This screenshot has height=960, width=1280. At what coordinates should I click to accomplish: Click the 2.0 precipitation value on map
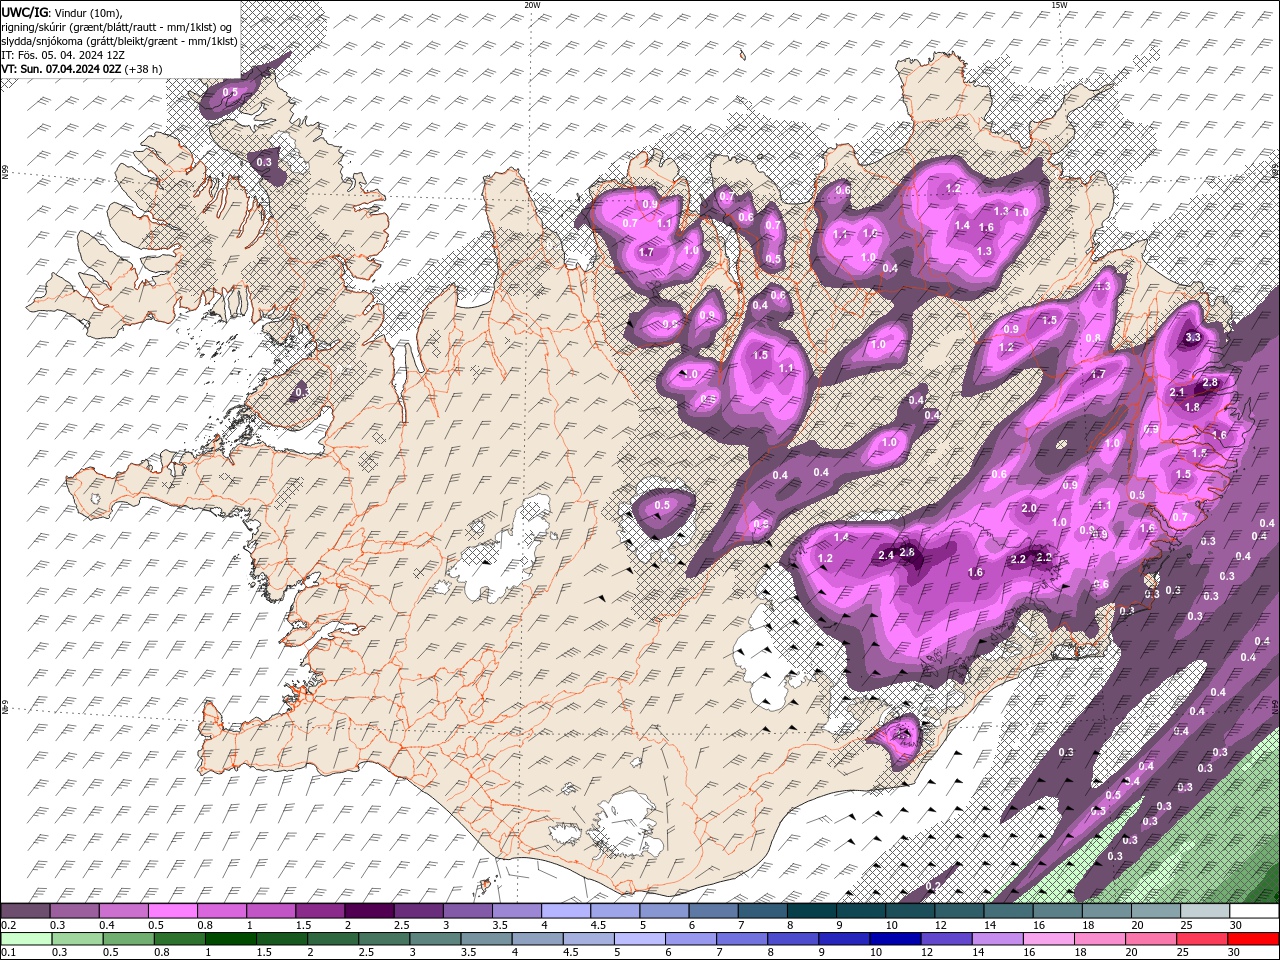point(1029,509)
